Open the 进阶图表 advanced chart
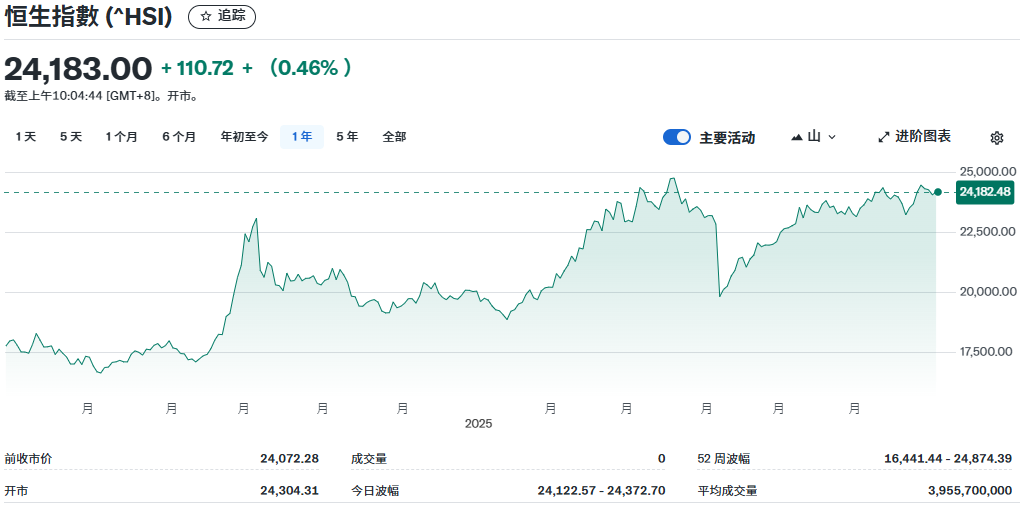The width and height of the screenshot is (1021, 505). (x=915, y=137)
